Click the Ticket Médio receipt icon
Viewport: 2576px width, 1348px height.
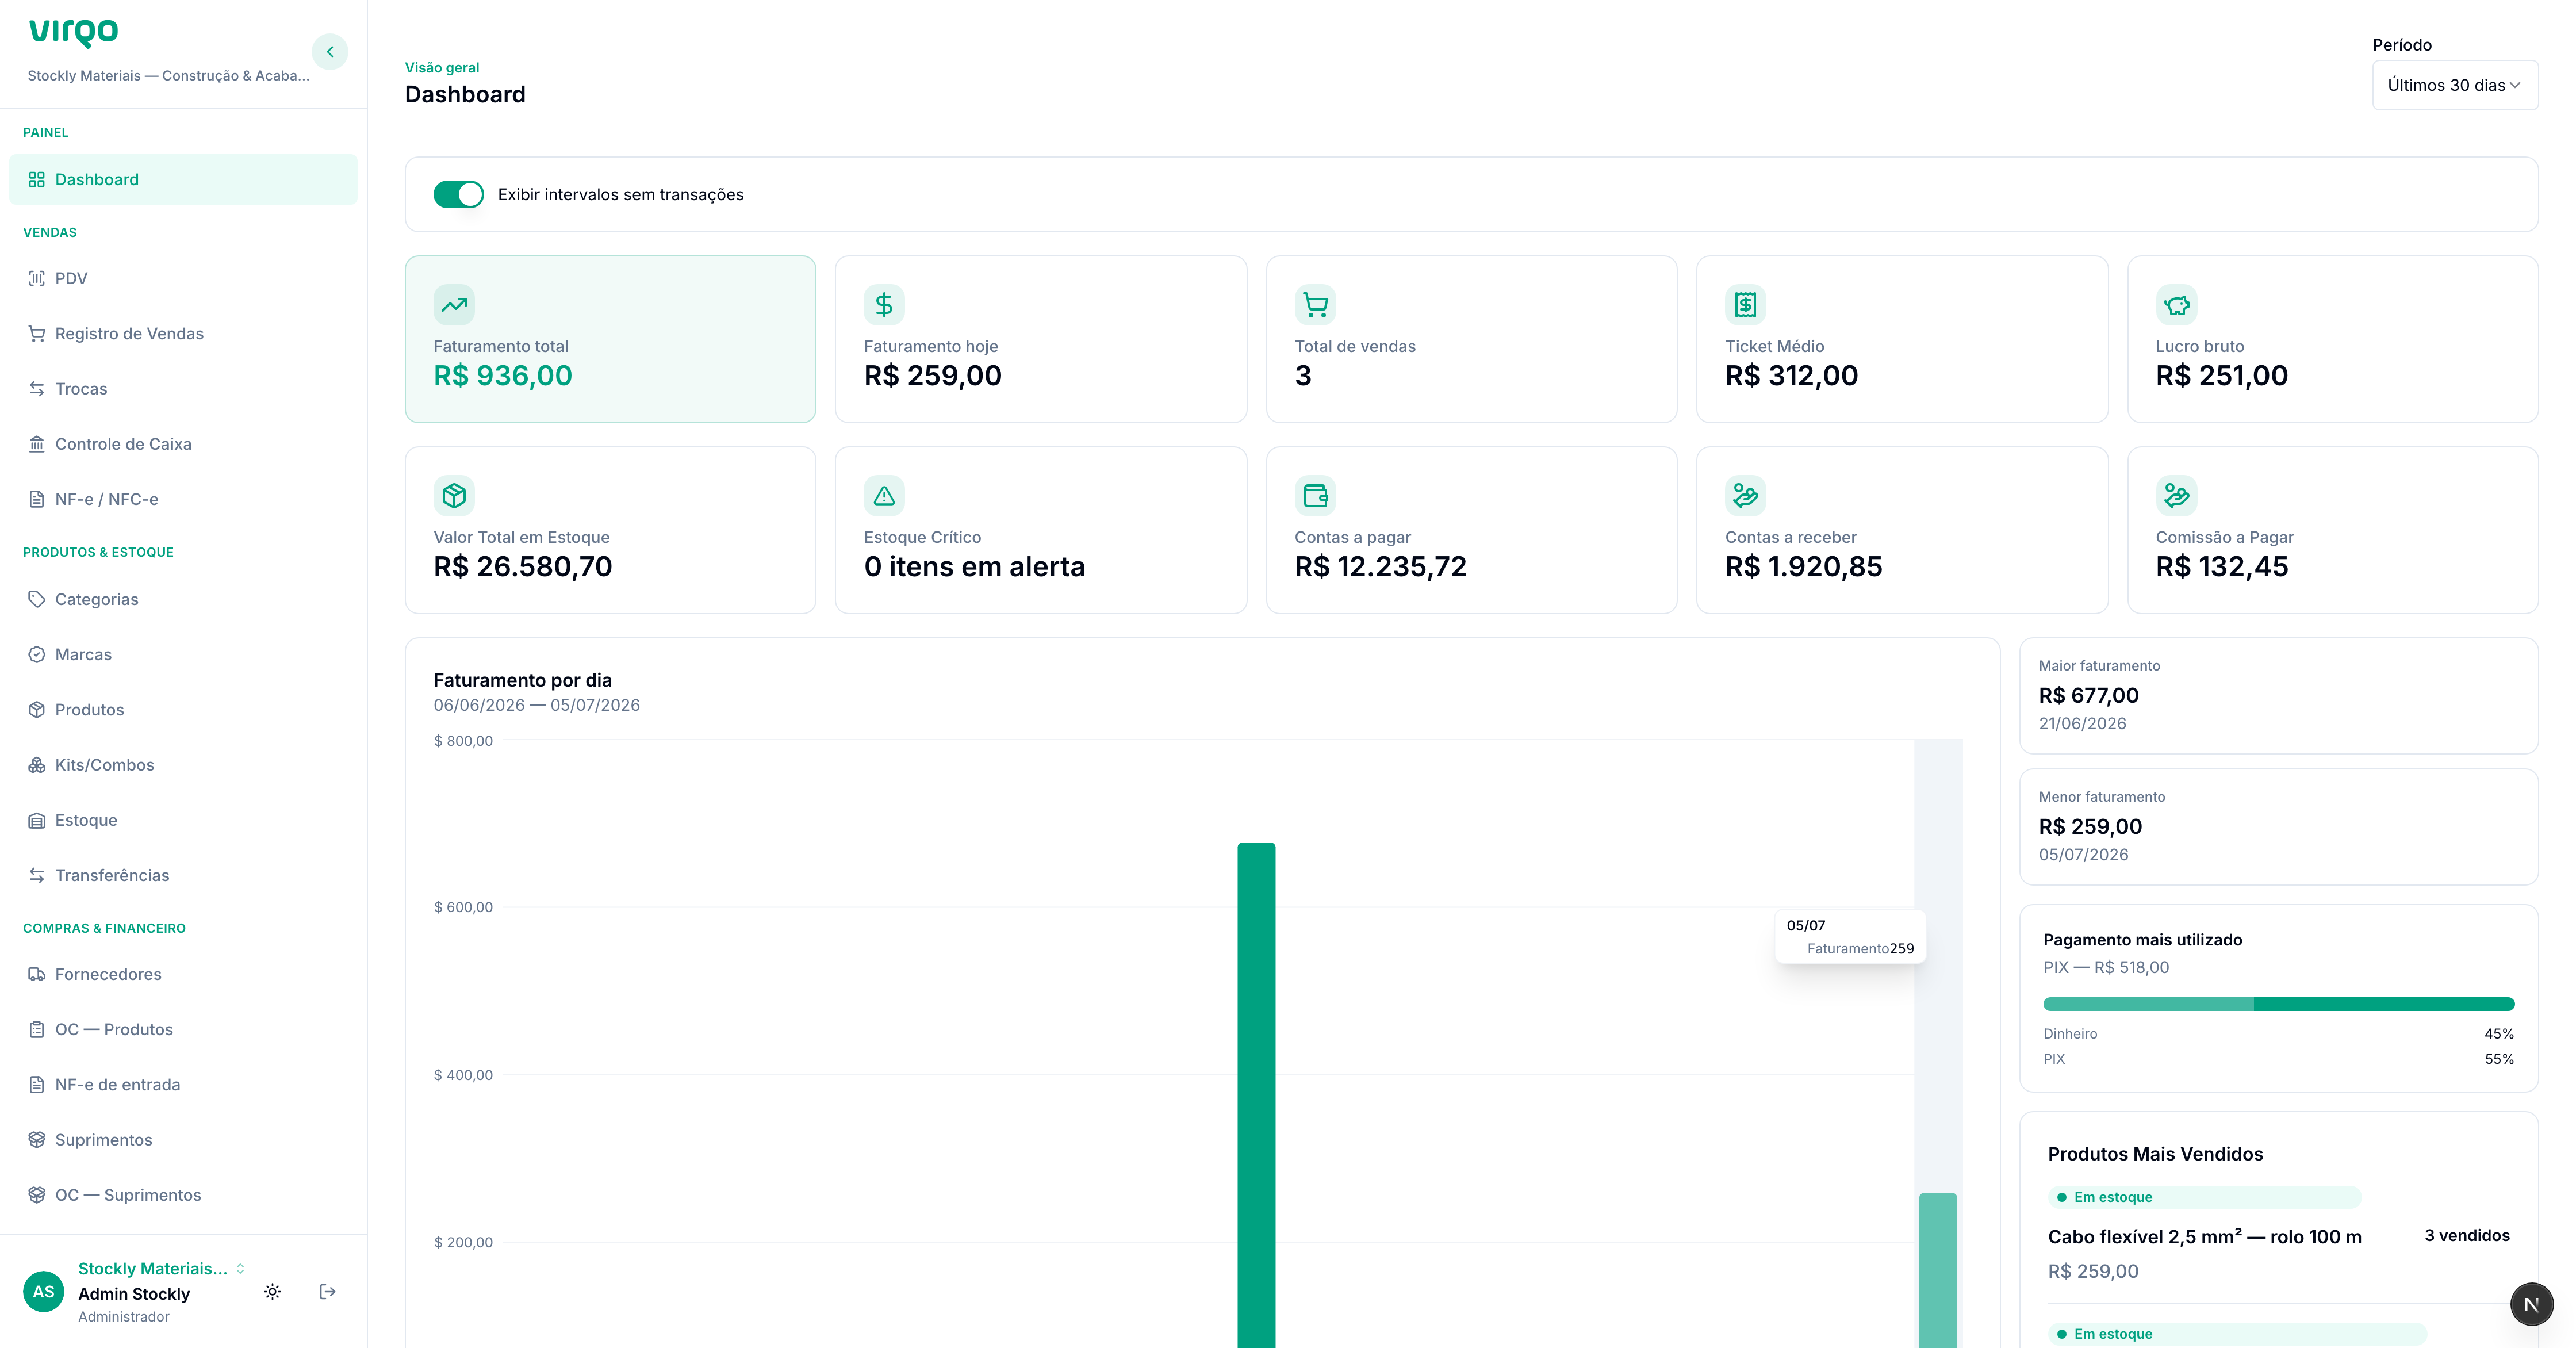(x=1745, y=305)
